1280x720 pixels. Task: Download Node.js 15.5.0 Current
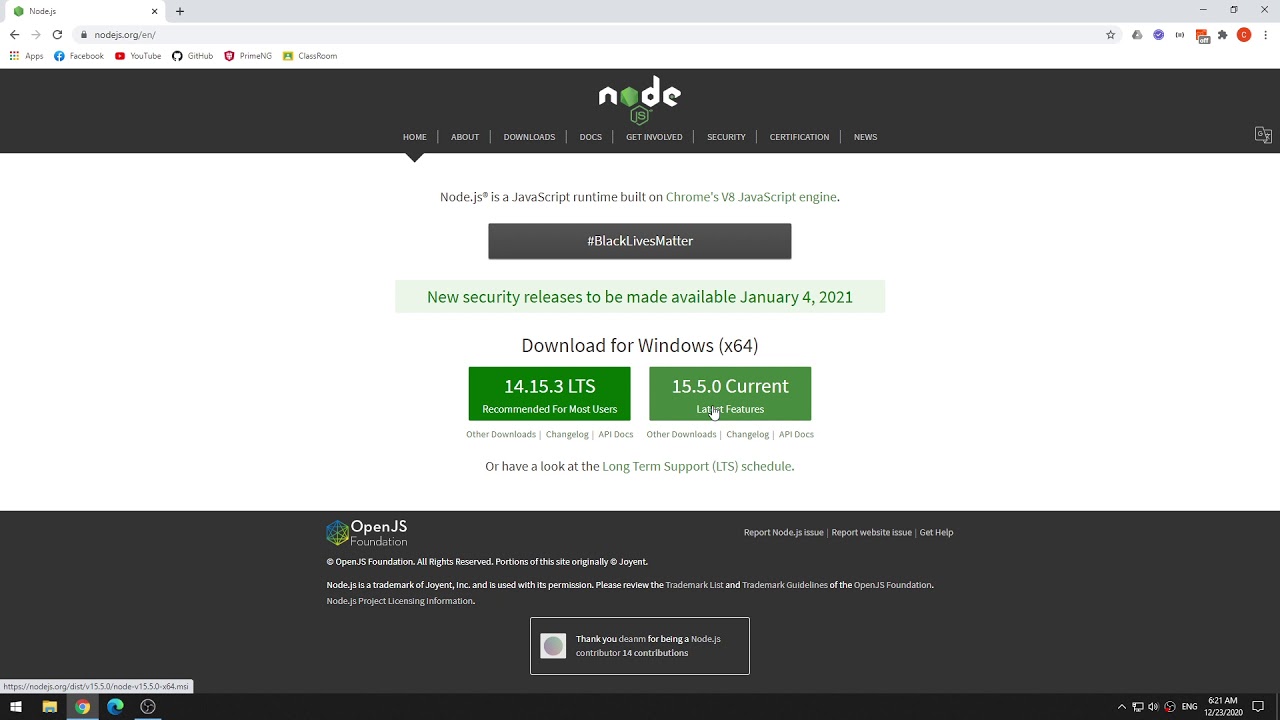[730, 394]
